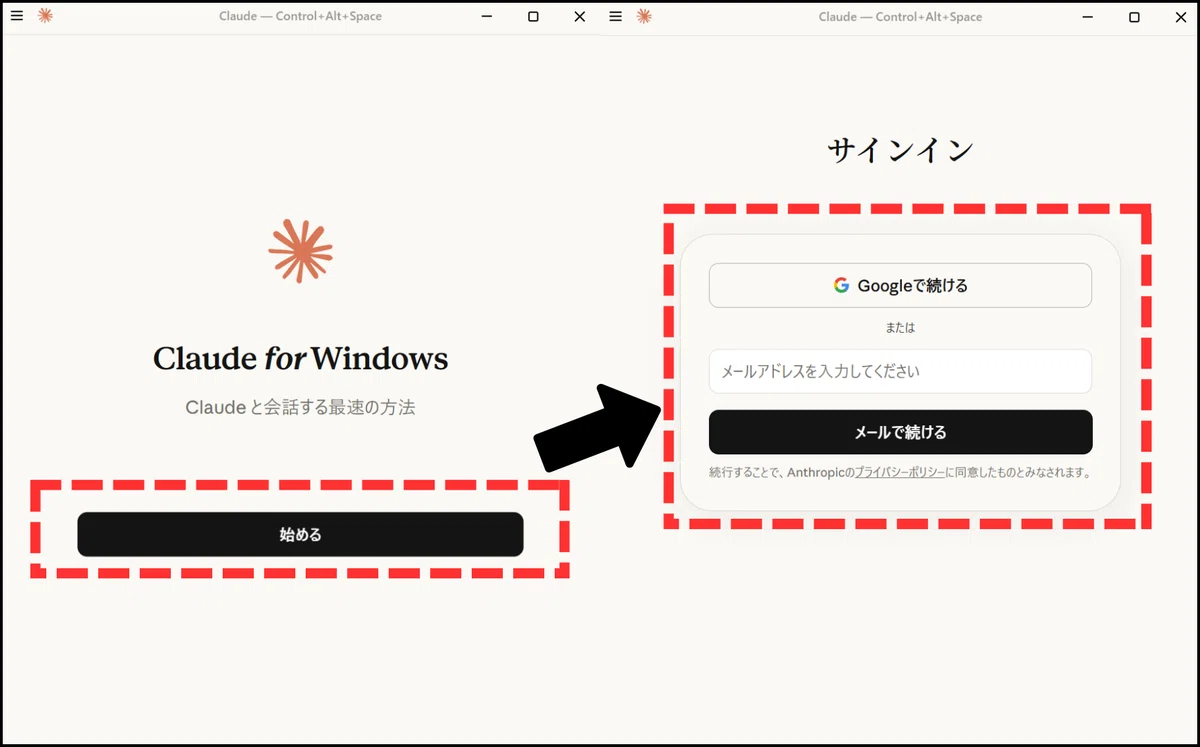1200x747 pixels.
Task: Click the または separator text
Action: (900, 327)
